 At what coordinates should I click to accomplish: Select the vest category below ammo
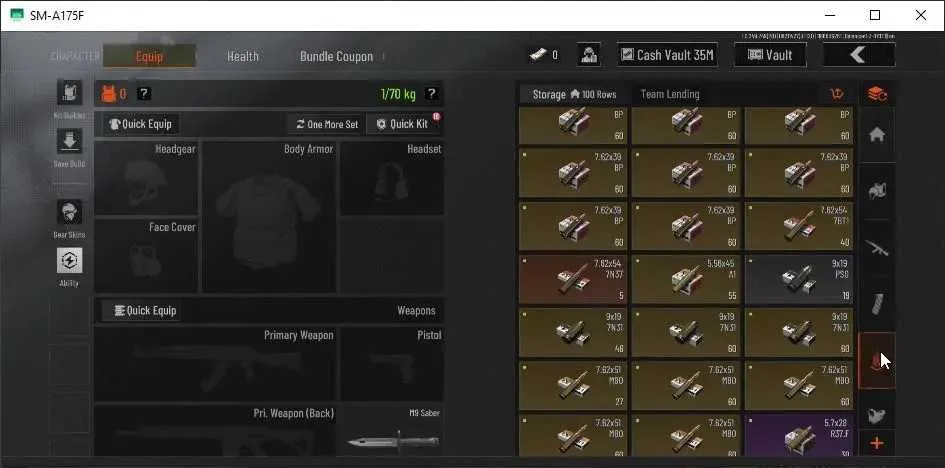click(x=877, y=414)
